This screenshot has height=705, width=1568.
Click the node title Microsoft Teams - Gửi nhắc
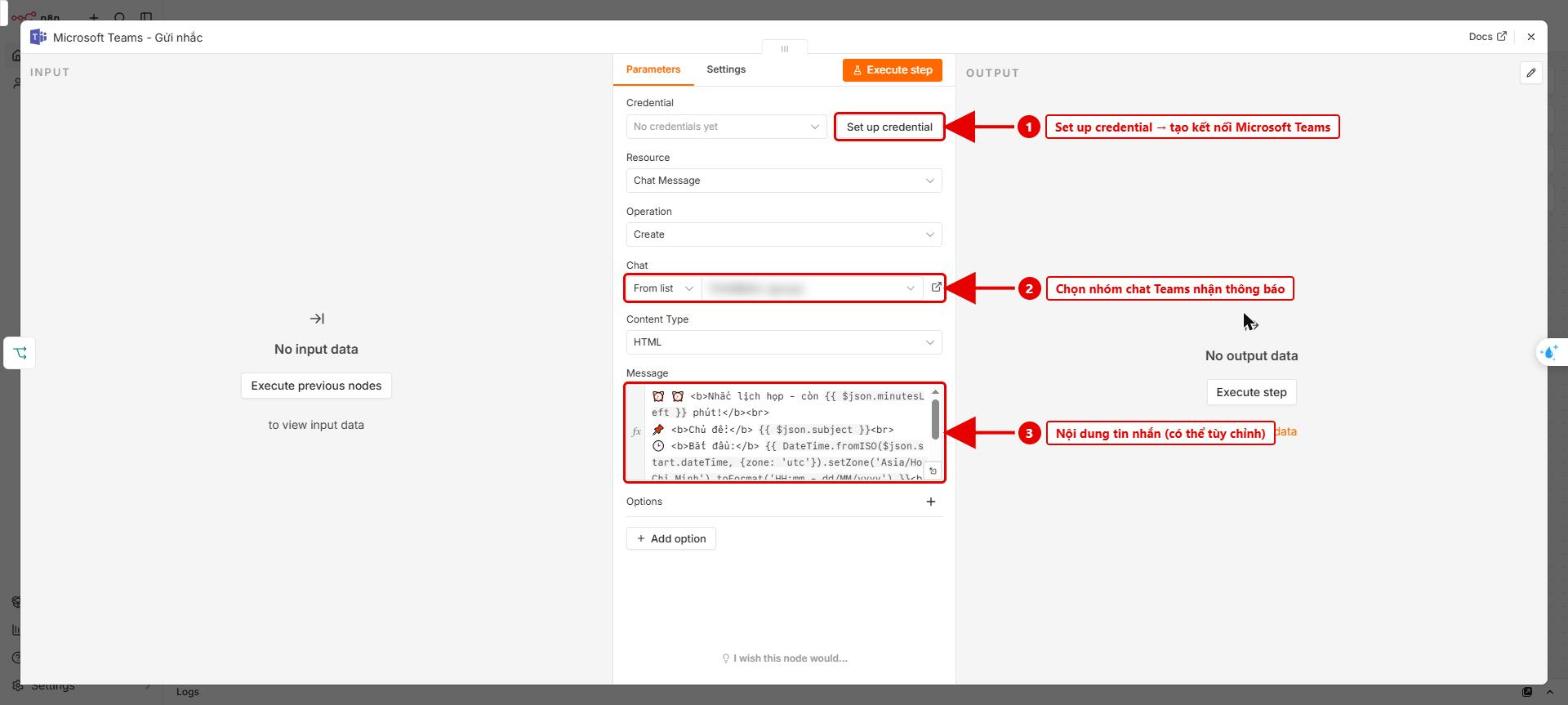[128, 38]
